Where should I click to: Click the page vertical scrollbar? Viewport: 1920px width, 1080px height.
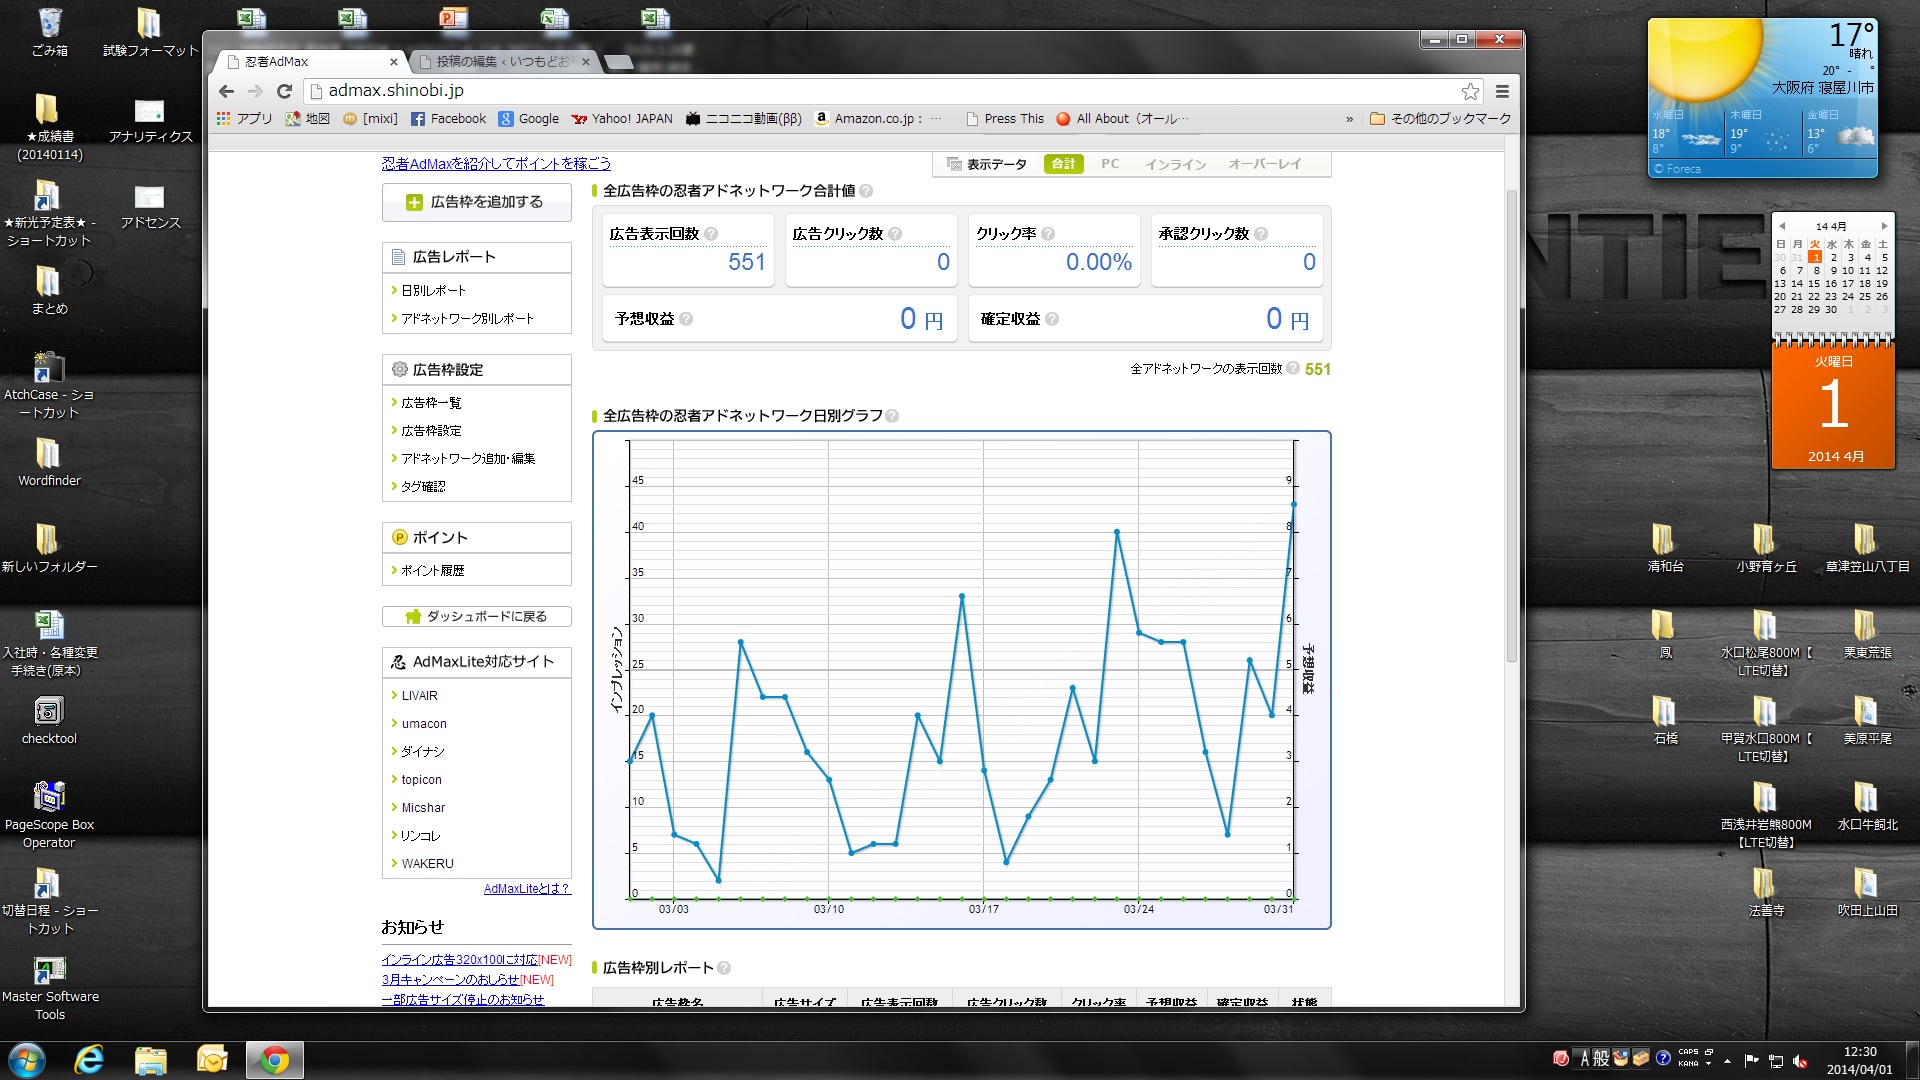click(x=1511, y=425)
